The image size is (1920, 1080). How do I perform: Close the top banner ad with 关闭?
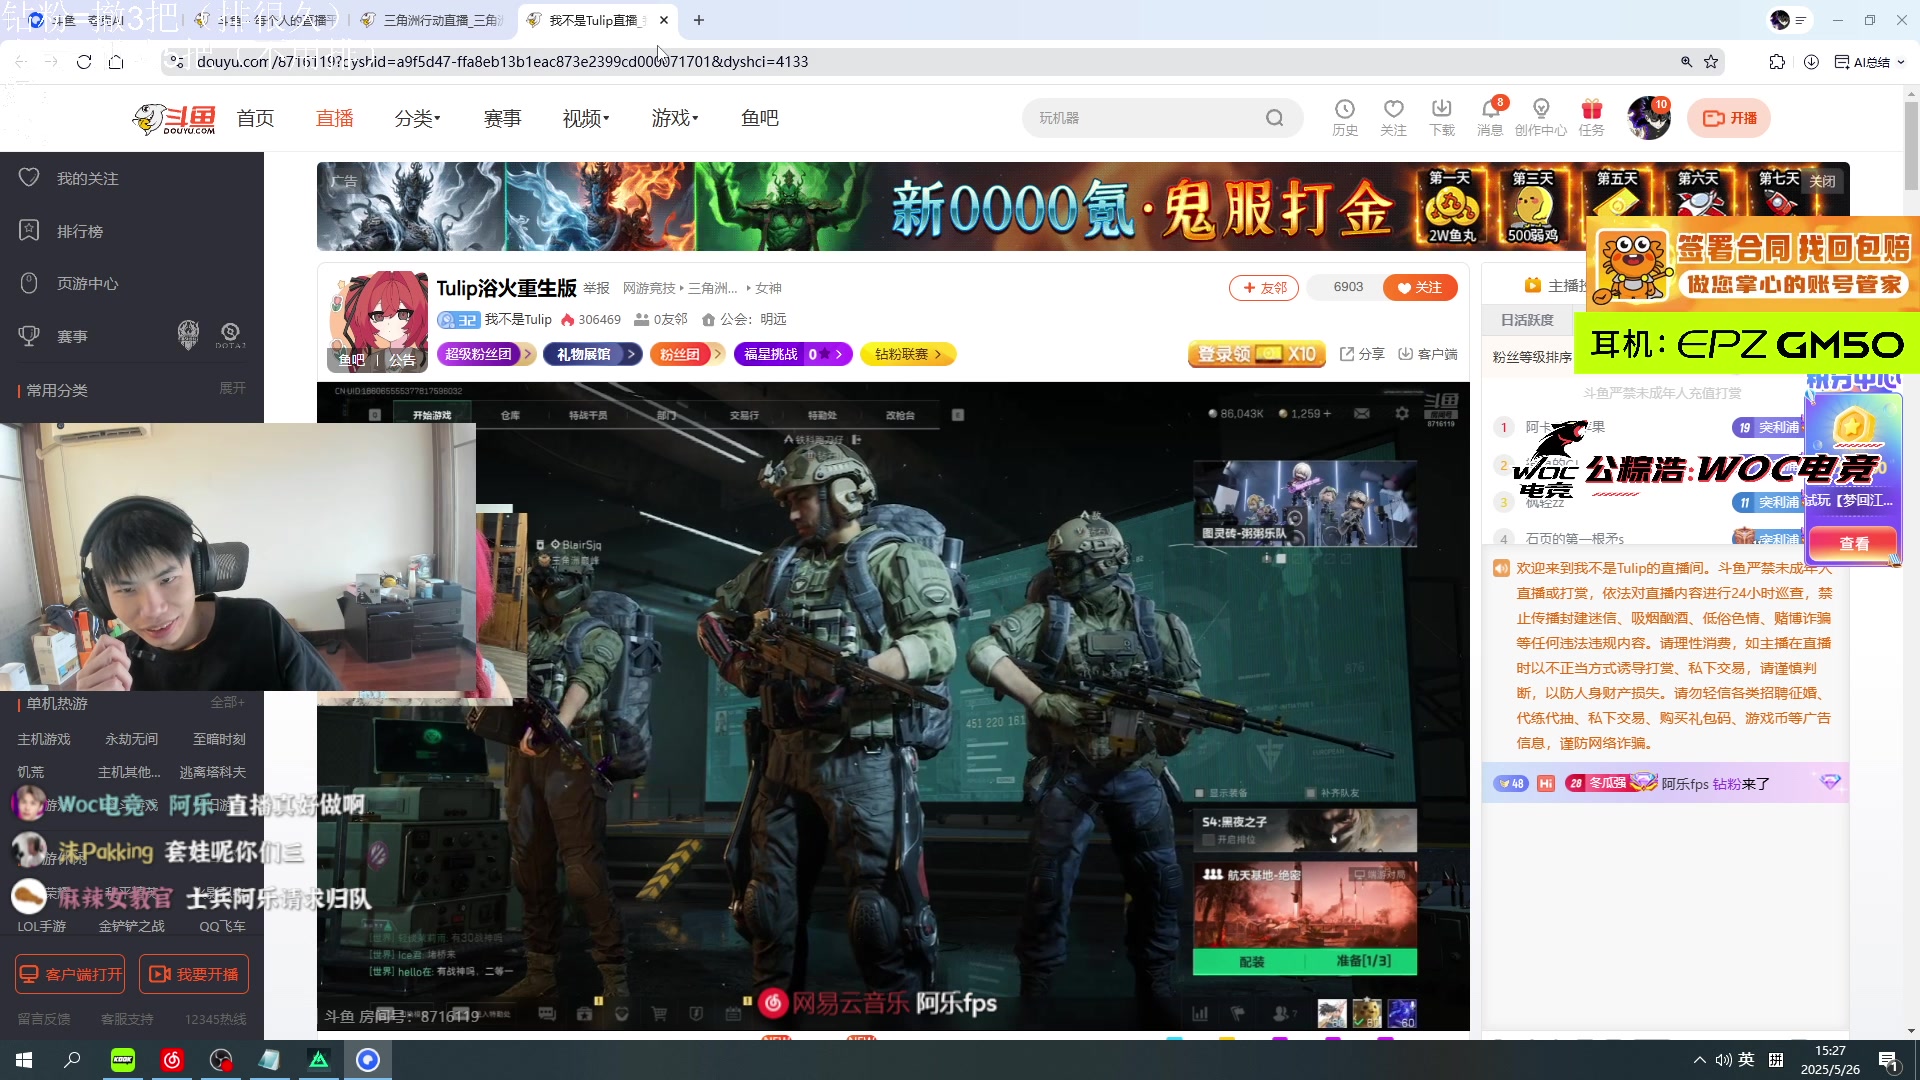(1823, 181)
